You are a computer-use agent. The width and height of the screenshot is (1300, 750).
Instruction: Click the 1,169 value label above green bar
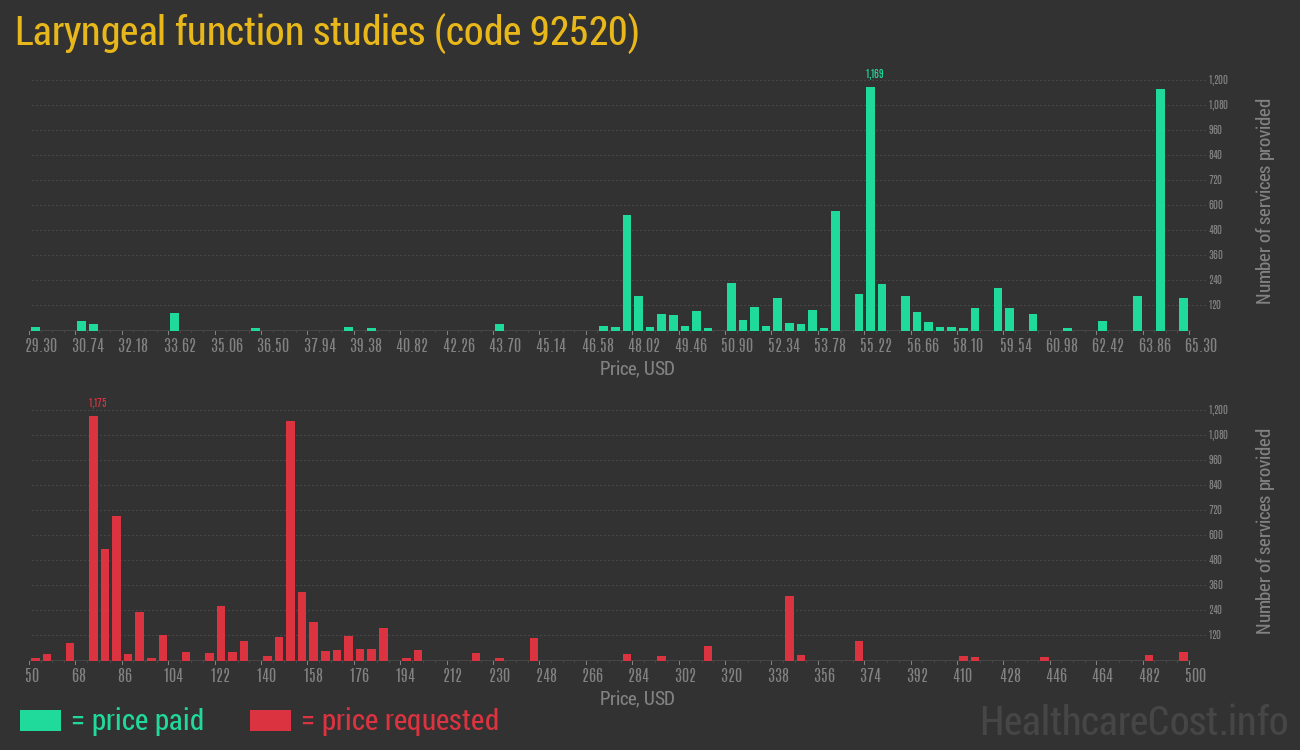pyautogui.click(x=874, y=74)
